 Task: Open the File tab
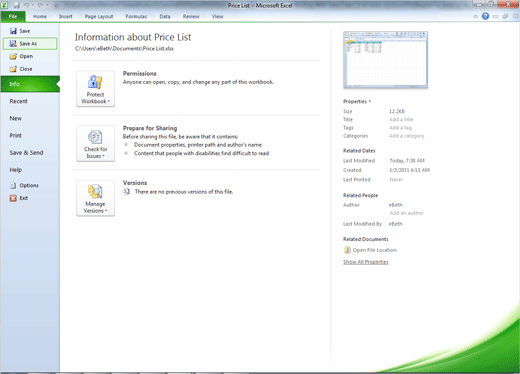click(13, 16)
